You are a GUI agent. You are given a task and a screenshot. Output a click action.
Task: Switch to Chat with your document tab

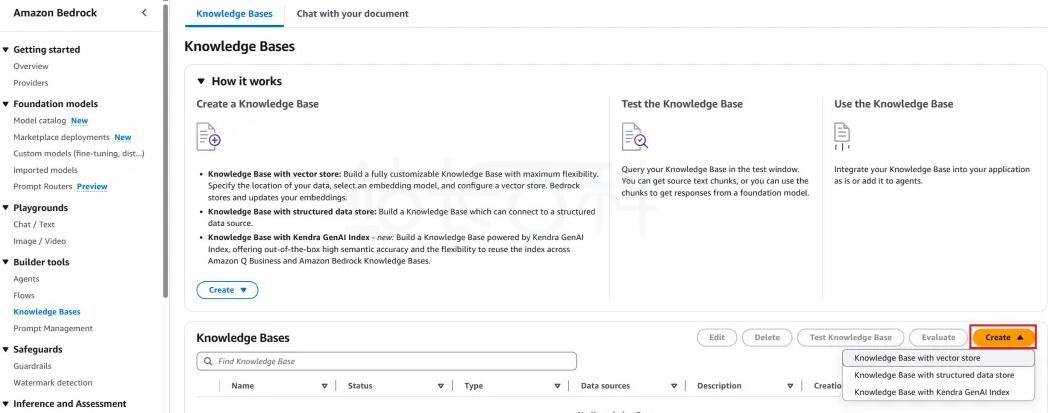pyautogui.click(x=352, y=13)
